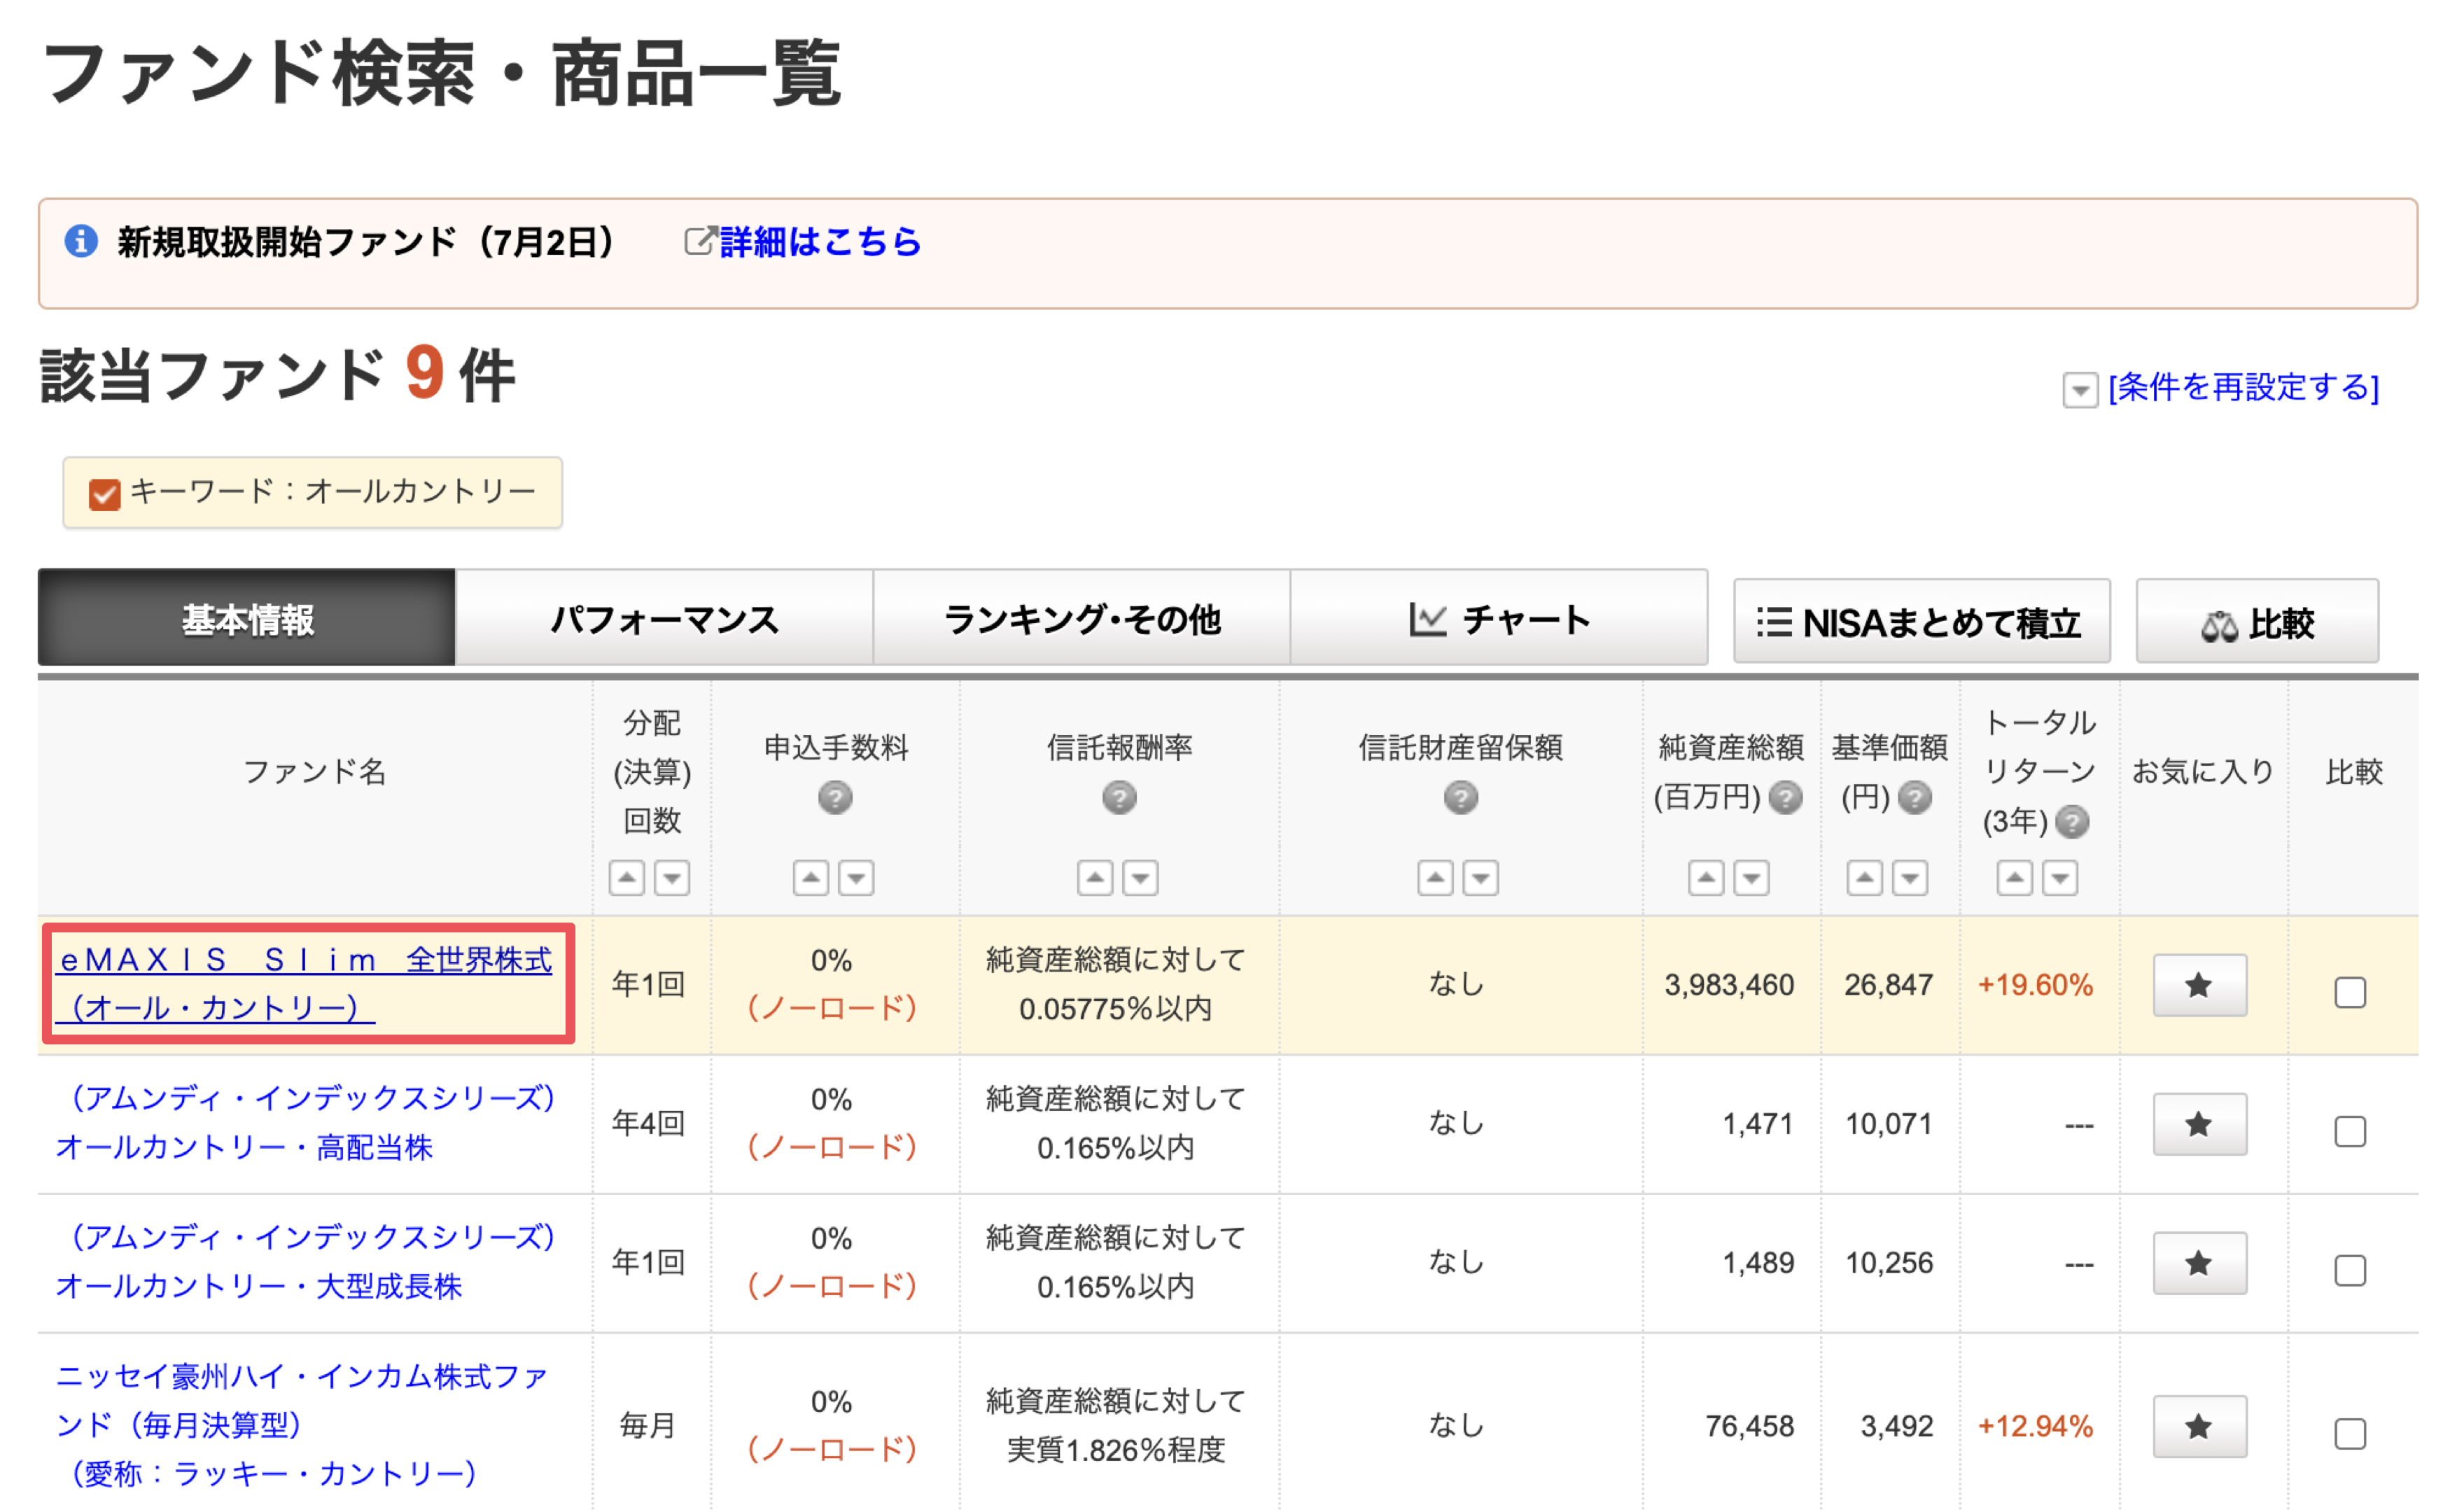The height and width of the screenshot is (1512, 2464).
Task: Click the 26,847 base price value
Action: tap(1888, 985)
